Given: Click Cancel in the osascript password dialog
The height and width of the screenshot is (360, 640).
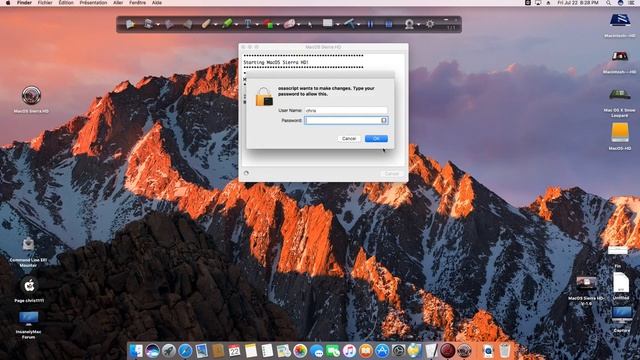Looking at the screenshot, I should click(349, 139).
